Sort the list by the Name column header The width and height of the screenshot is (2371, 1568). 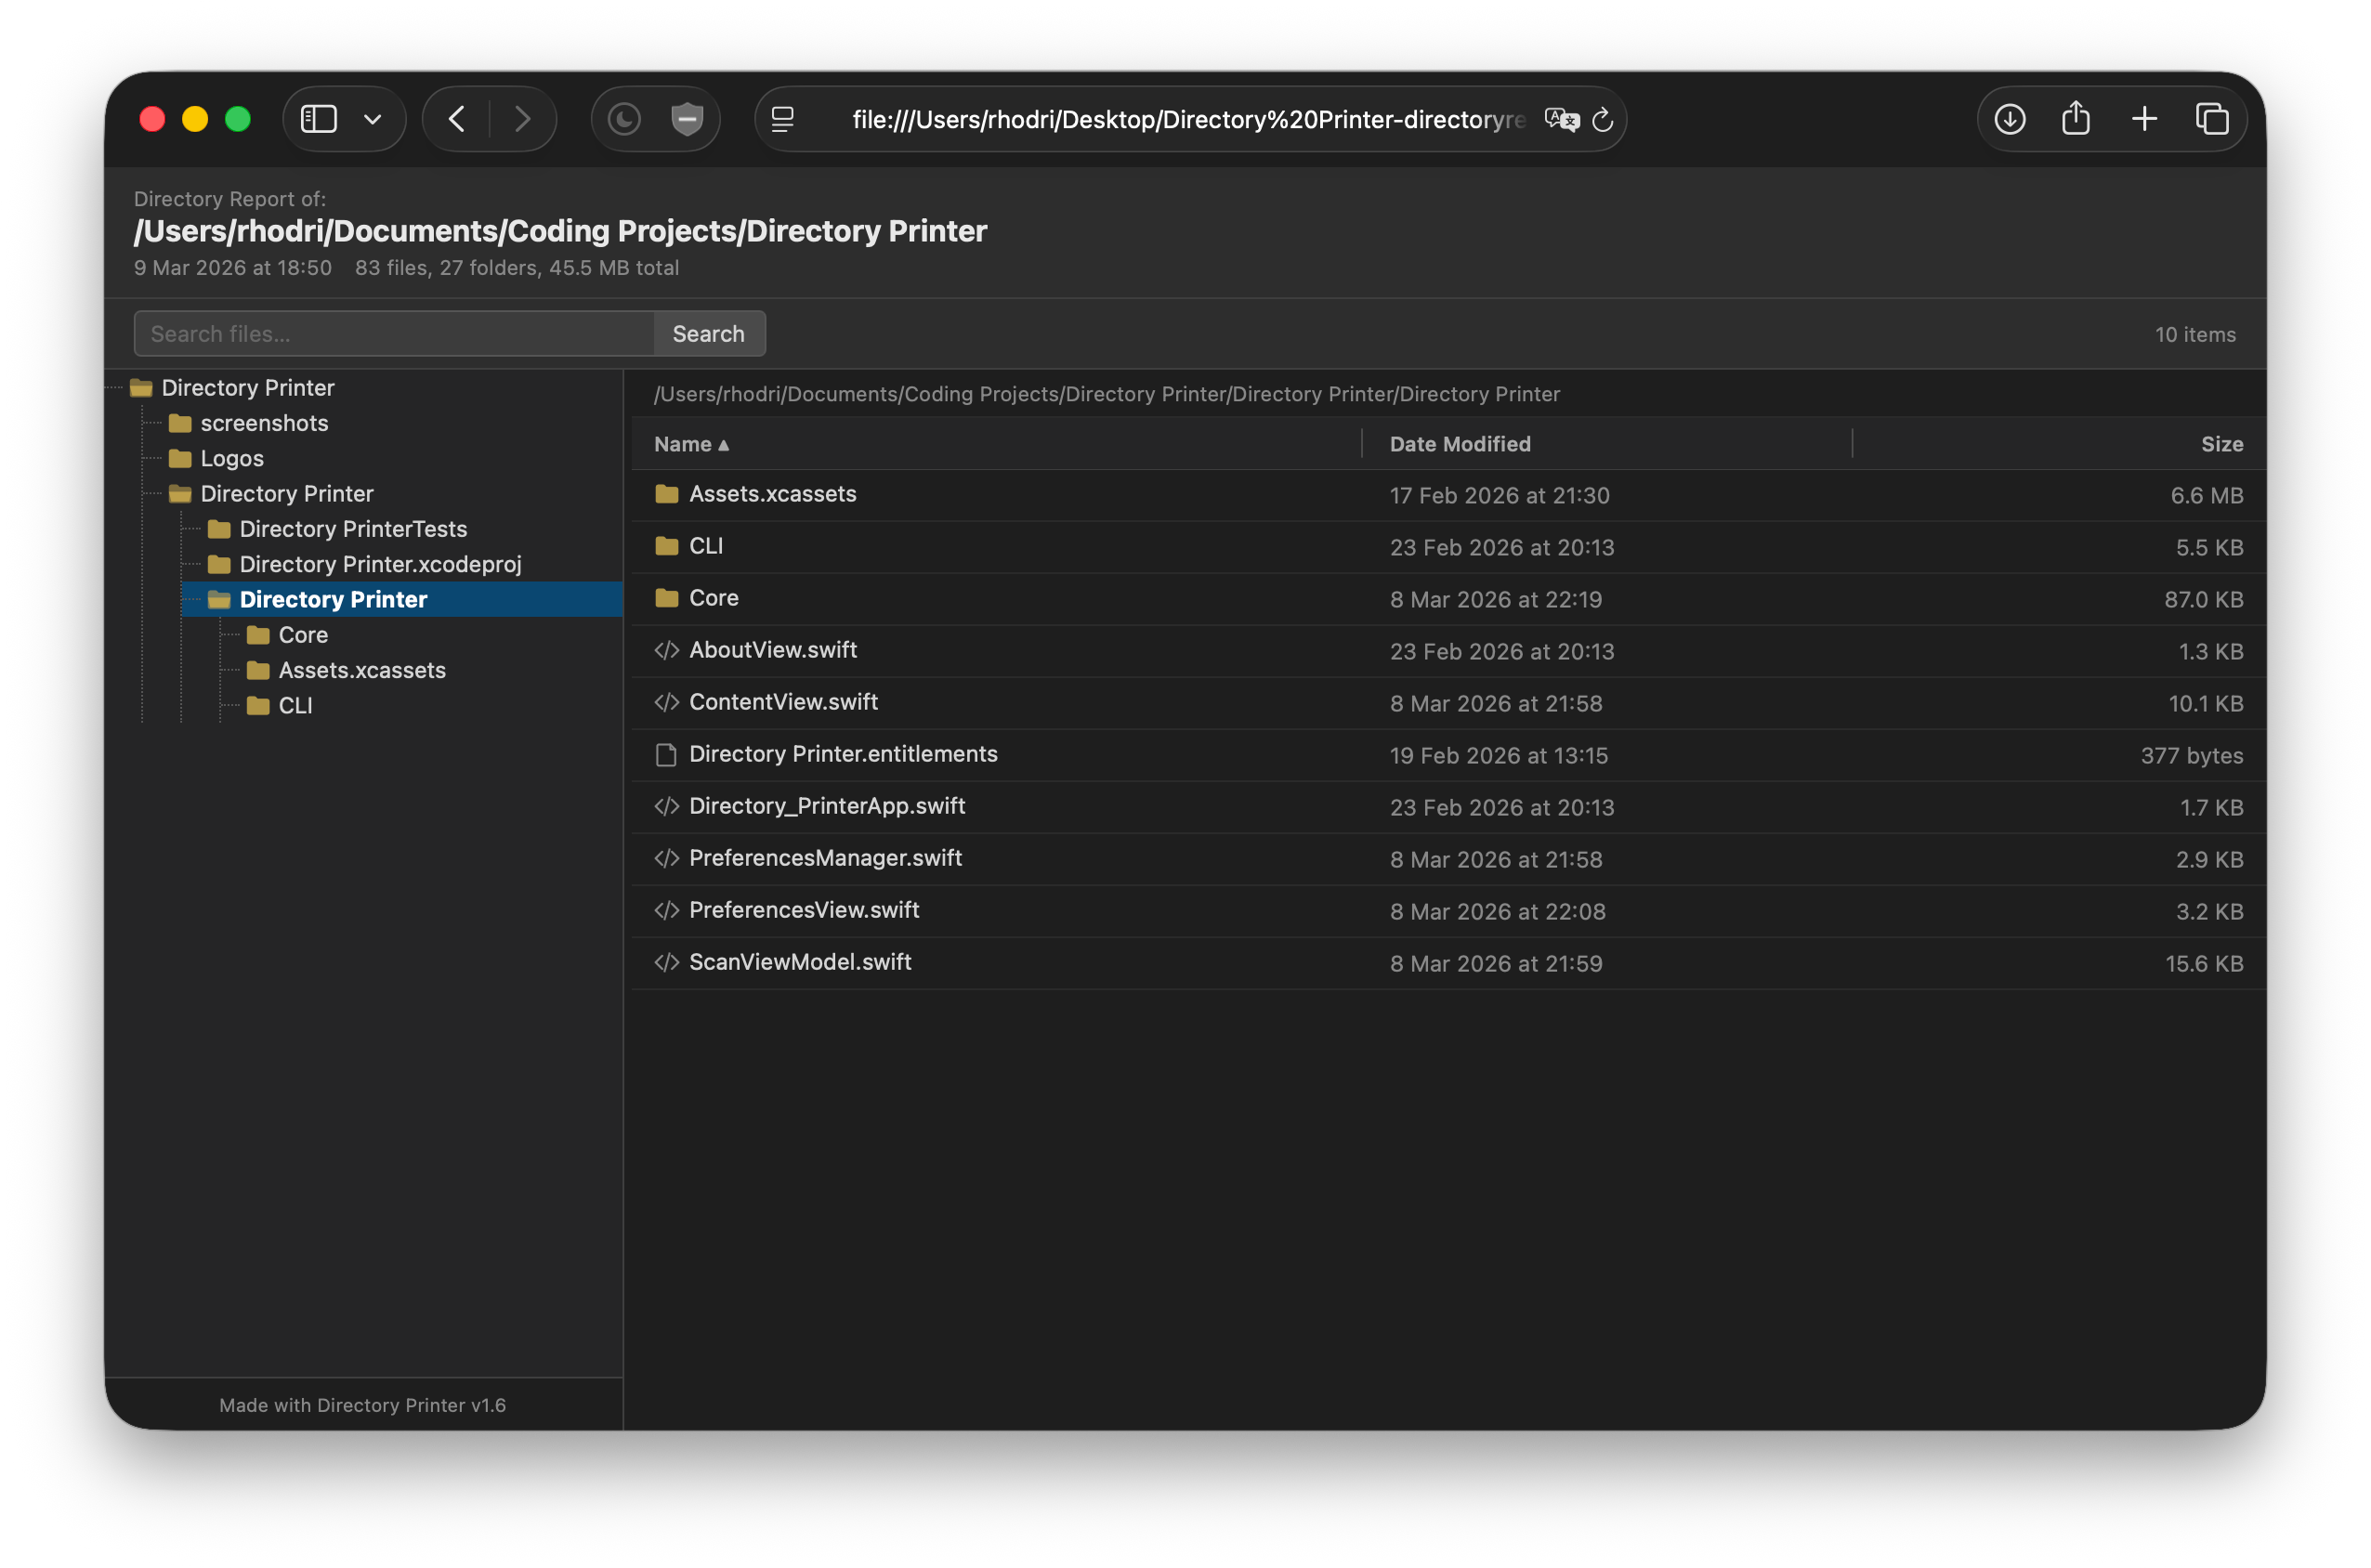click(691, 444)
